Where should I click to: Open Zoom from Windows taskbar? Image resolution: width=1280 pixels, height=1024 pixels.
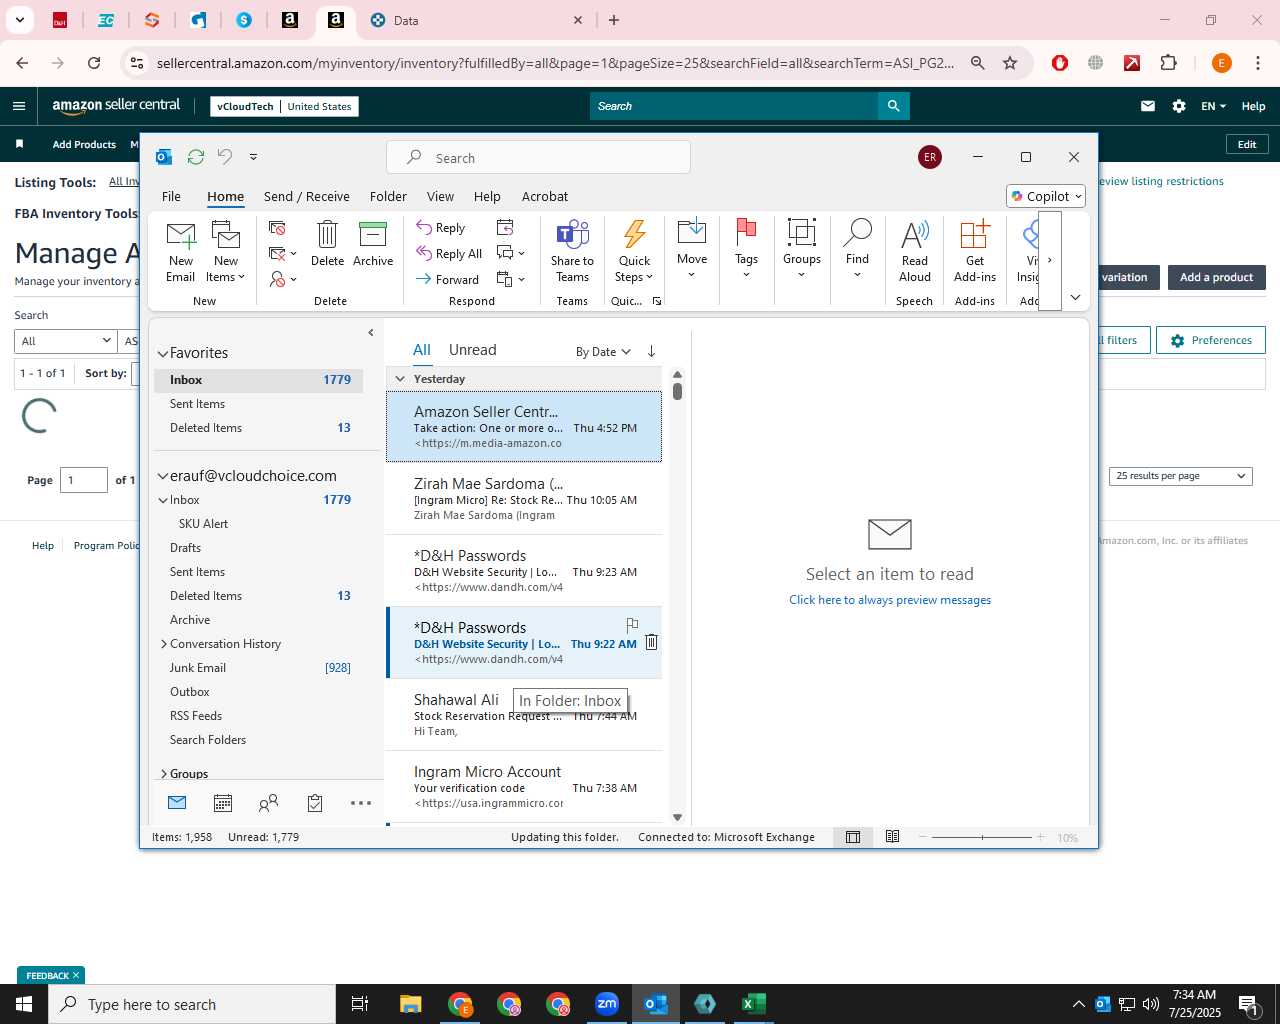pyautogui.click(x=607, y=1004)
